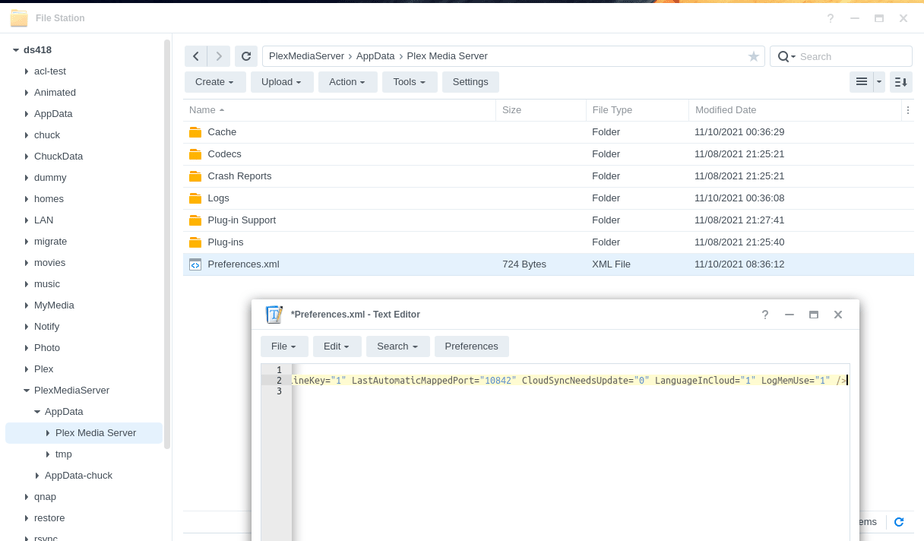This screenshot has height=541, width=924.
Task: Select the Codecs folder icon
Action: click(x=195, y=154)
